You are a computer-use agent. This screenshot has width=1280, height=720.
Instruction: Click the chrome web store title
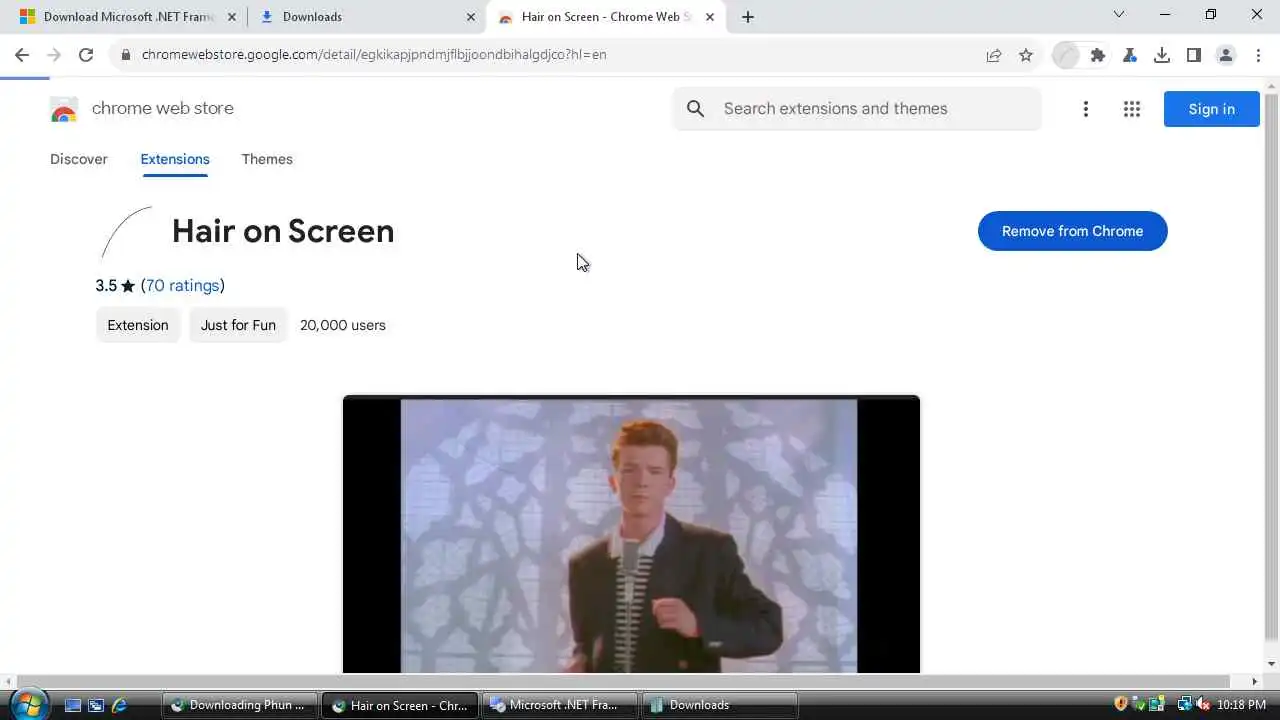[163, 108]
